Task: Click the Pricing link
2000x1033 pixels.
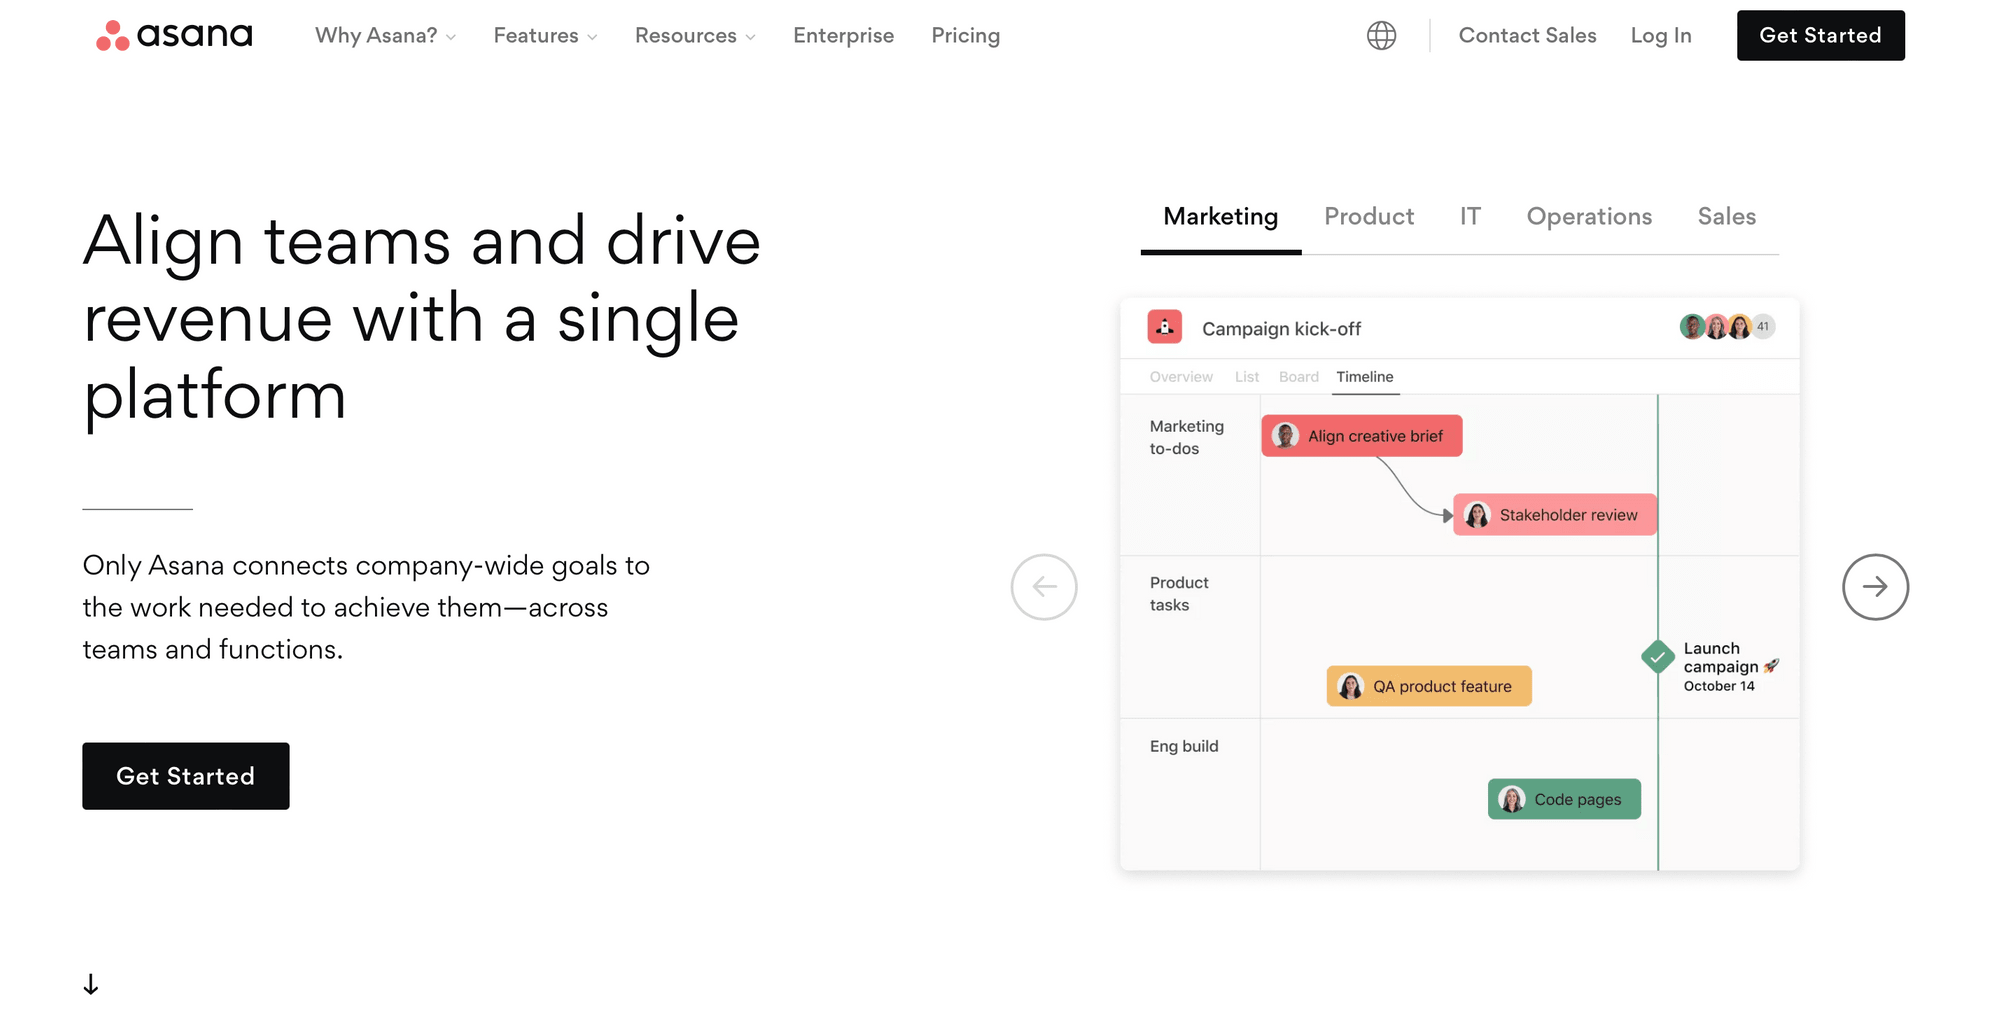Action: coord(965,36)
